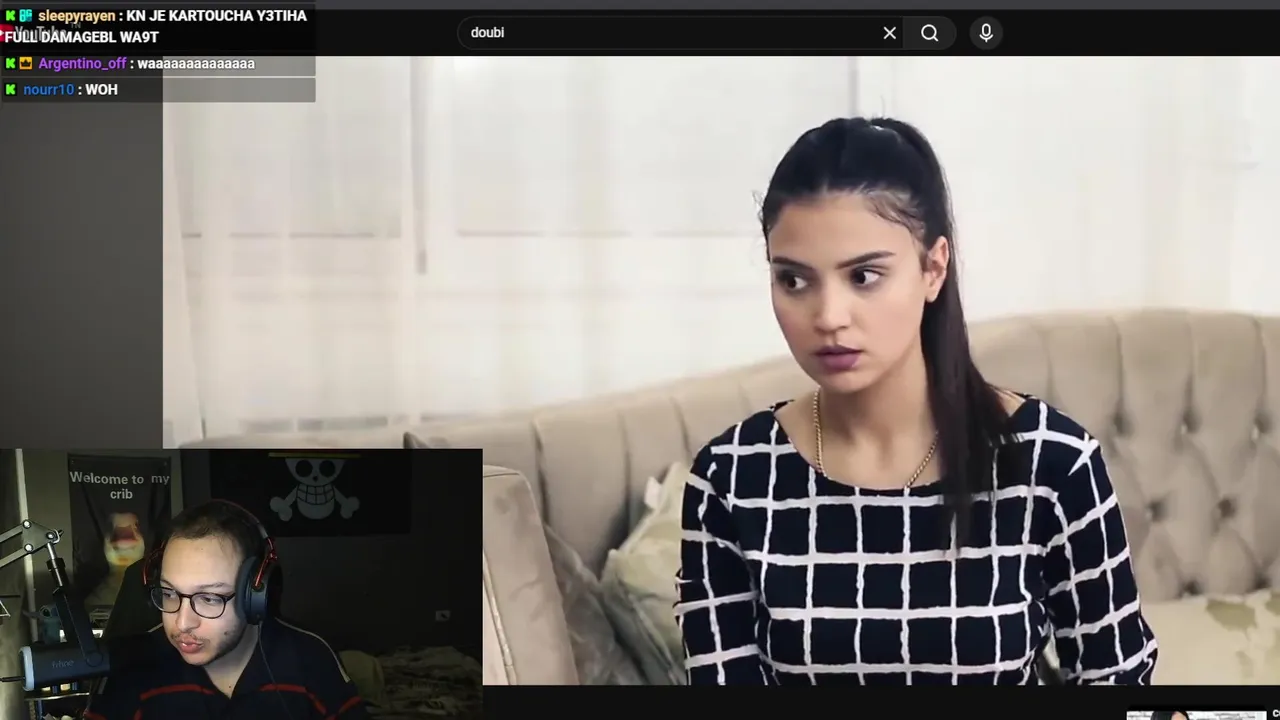Viewport: 1280px width, 720px height.
Task: Click the Kick badge beside nourr10
Action: point(10,89)
